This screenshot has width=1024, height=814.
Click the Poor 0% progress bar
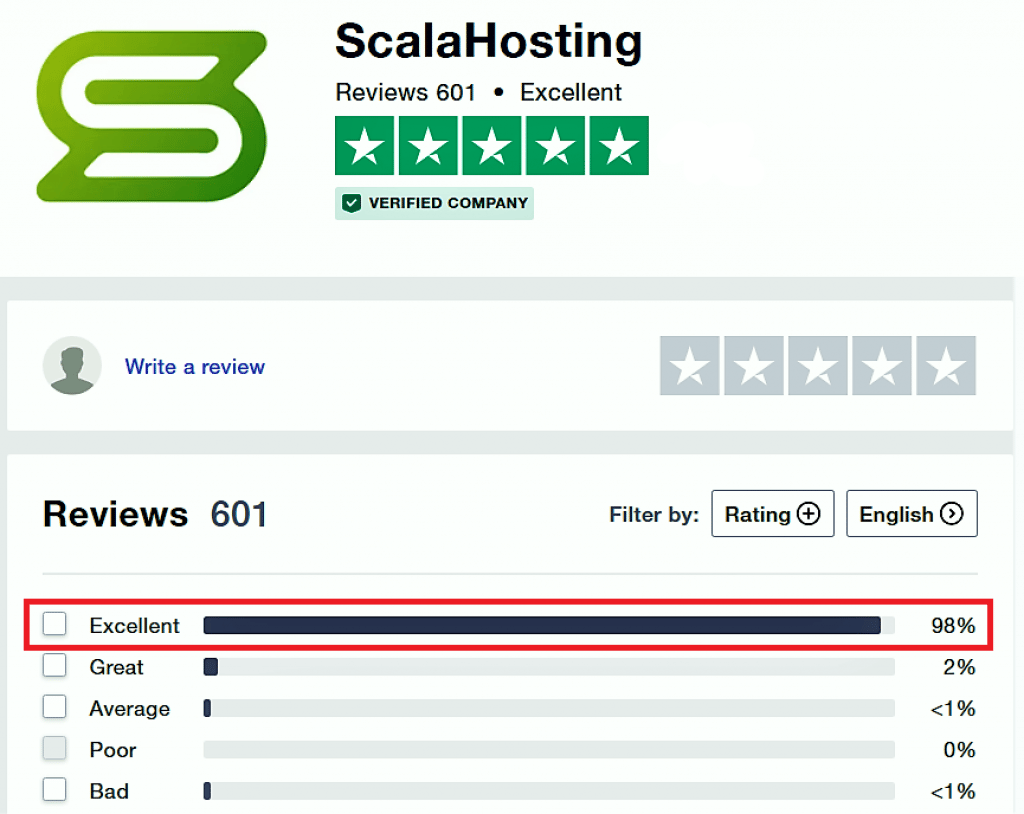549,749
